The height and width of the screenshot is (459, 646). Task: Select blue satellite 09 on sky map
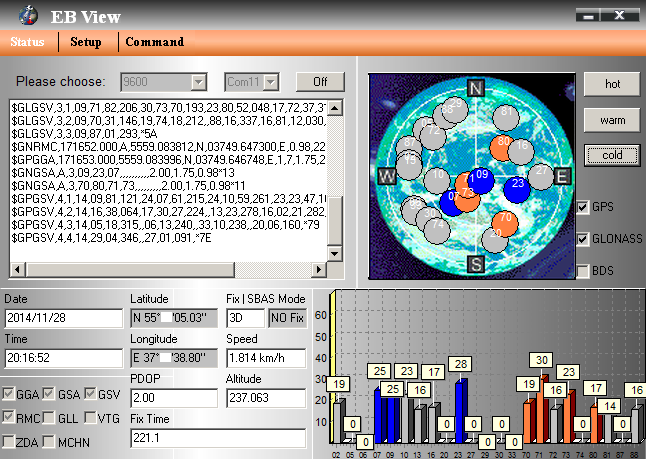coord(482,175)
